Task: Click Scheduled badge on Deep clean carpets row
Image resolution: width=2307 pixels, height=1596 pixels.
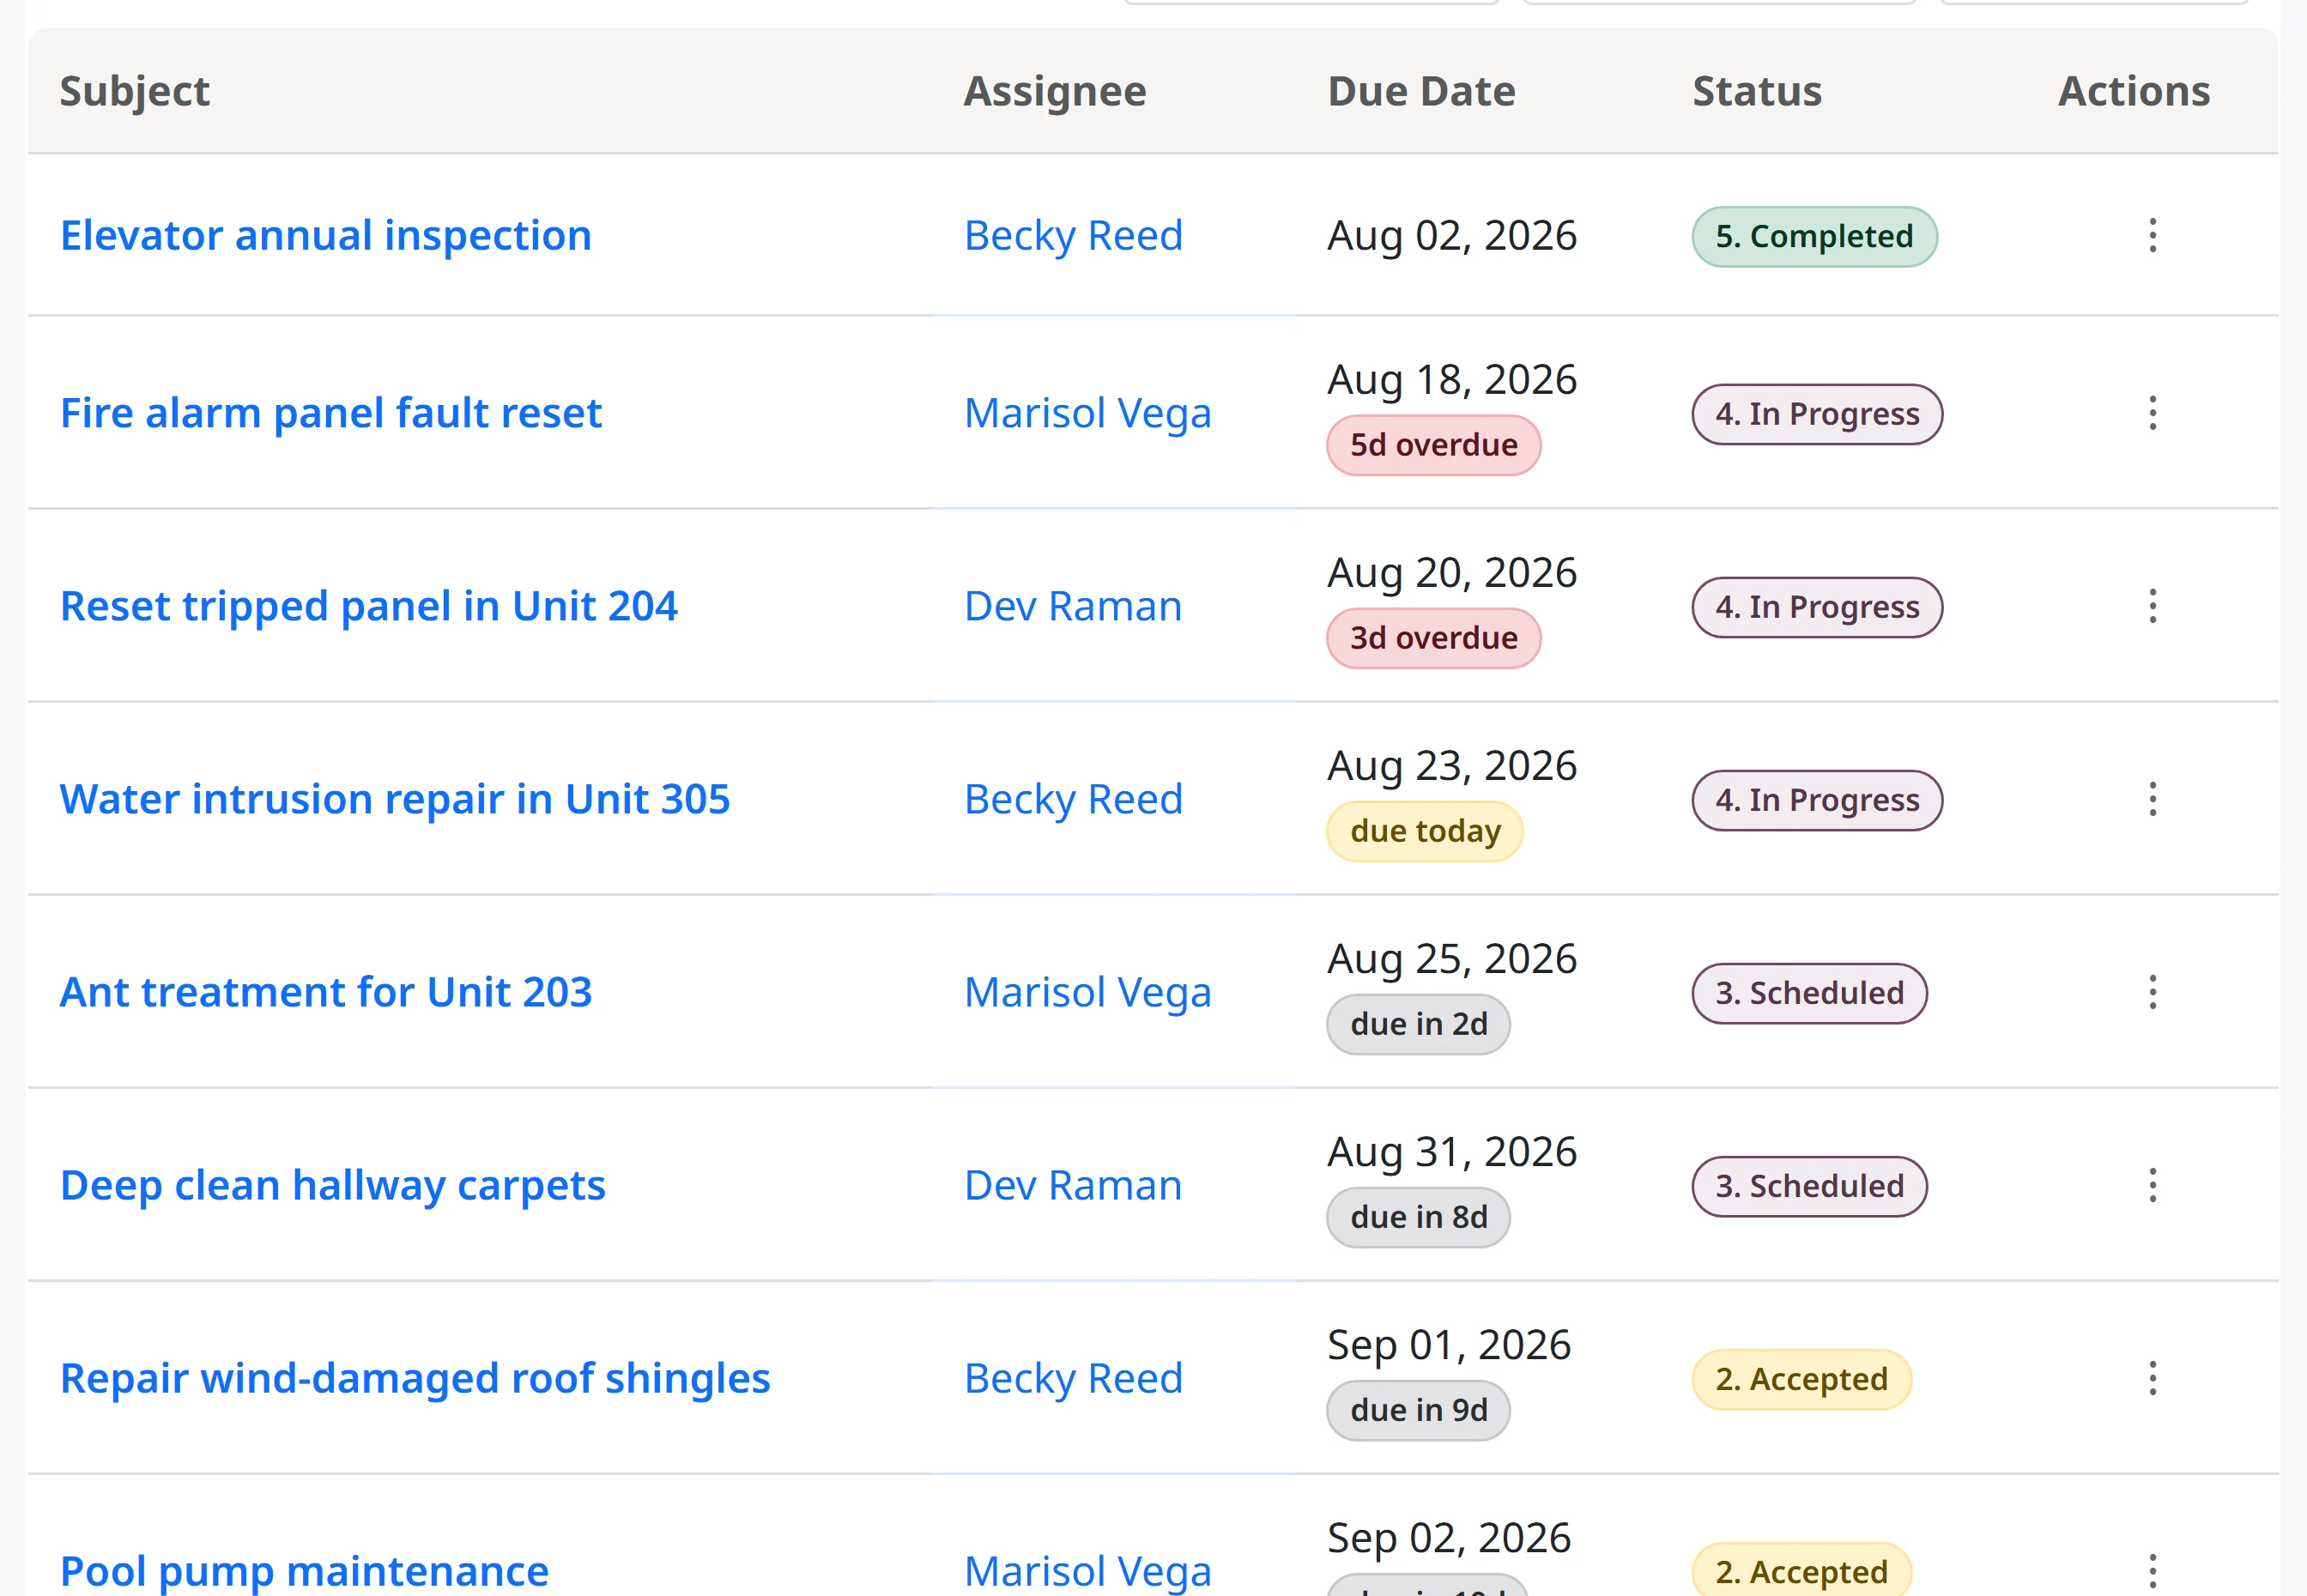Action: pyautogui.click(x=1809, y=1186)
